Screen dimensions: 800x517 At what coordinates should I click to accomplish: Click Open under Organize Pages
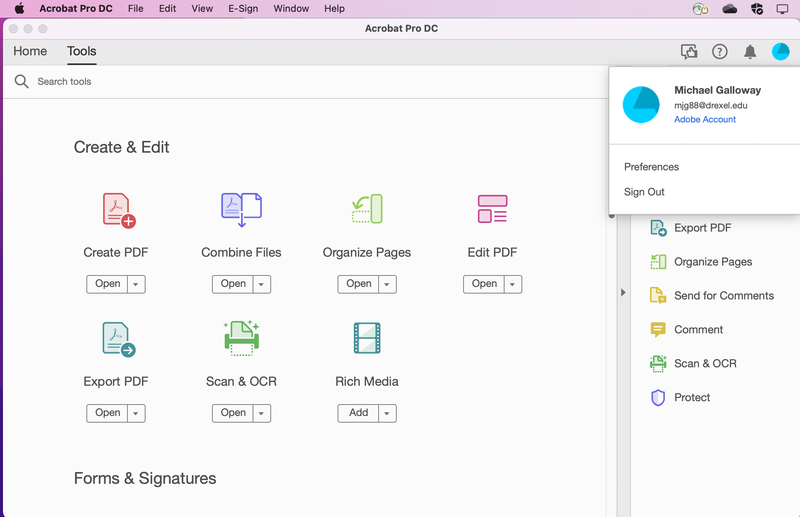(358, 284)
